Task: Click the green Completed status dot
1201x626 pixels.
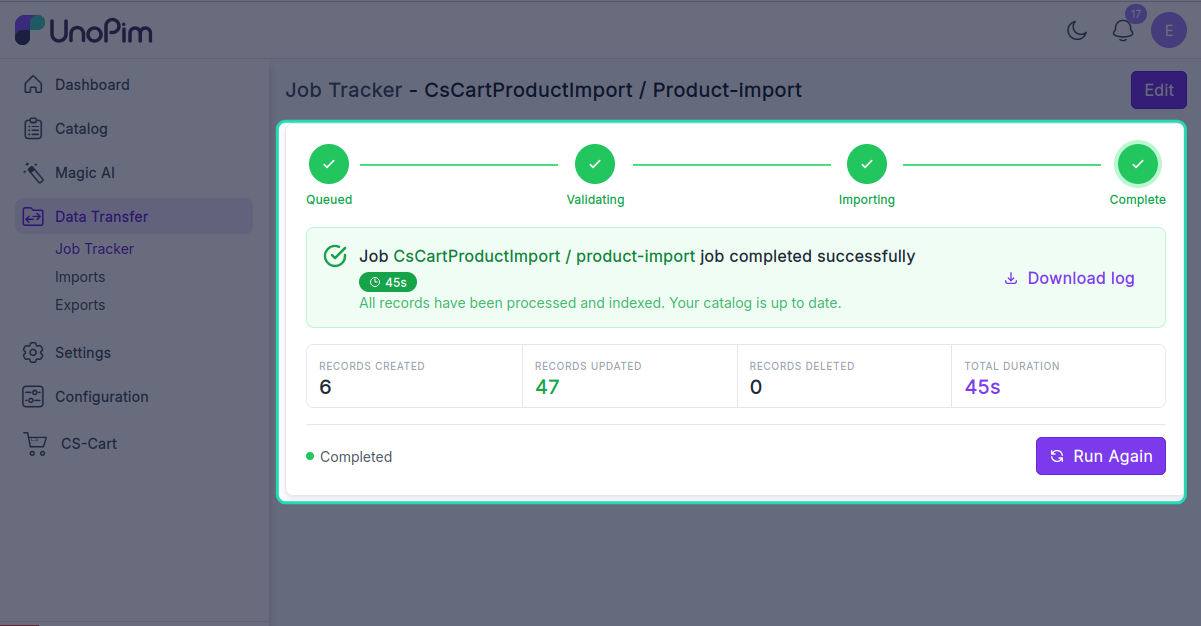Action: (310, 456)
